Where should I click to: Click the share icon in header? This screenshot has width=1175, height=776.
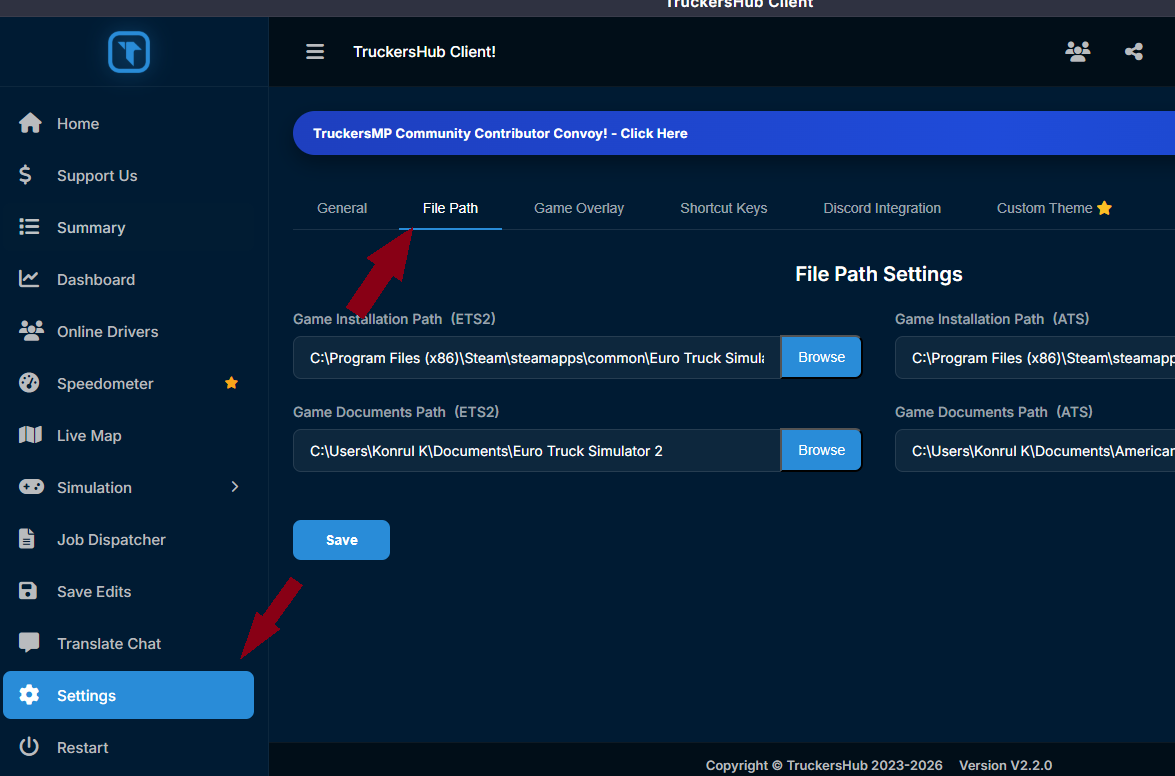click(x=1134, y=52)
